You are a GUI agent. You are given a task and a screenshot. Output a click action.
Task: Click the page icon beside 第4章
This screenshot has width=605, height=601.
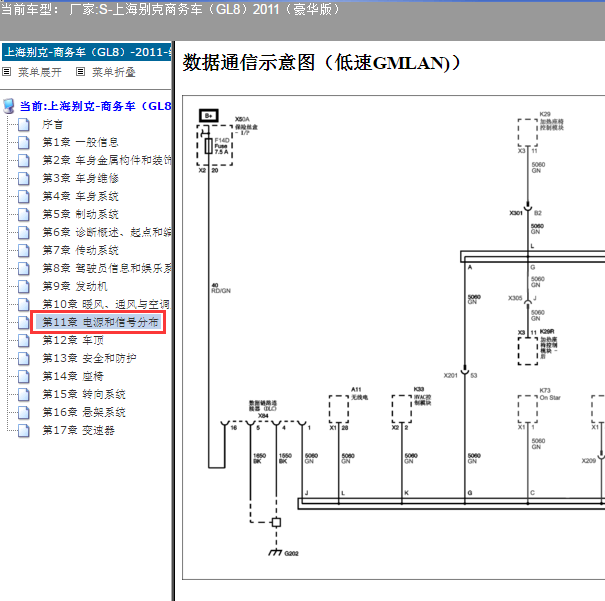point(24,196)
